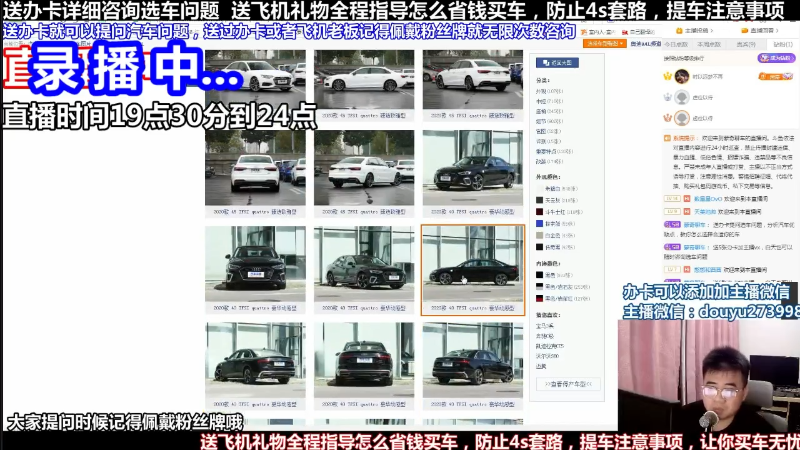Screen dimensions: 800x450
Task: Open the highlighted black Audi side-profile photo
Action: pos(472,264)
